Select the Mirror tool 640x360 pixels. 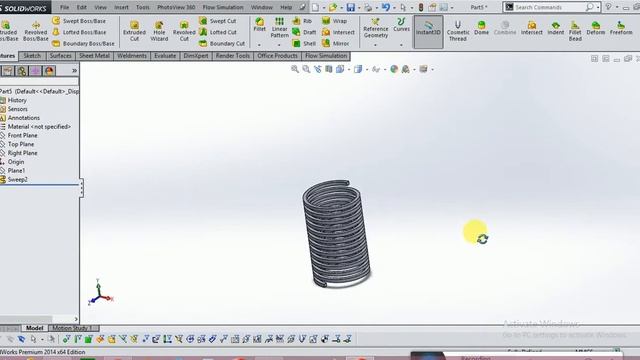[x=336, y=43]
